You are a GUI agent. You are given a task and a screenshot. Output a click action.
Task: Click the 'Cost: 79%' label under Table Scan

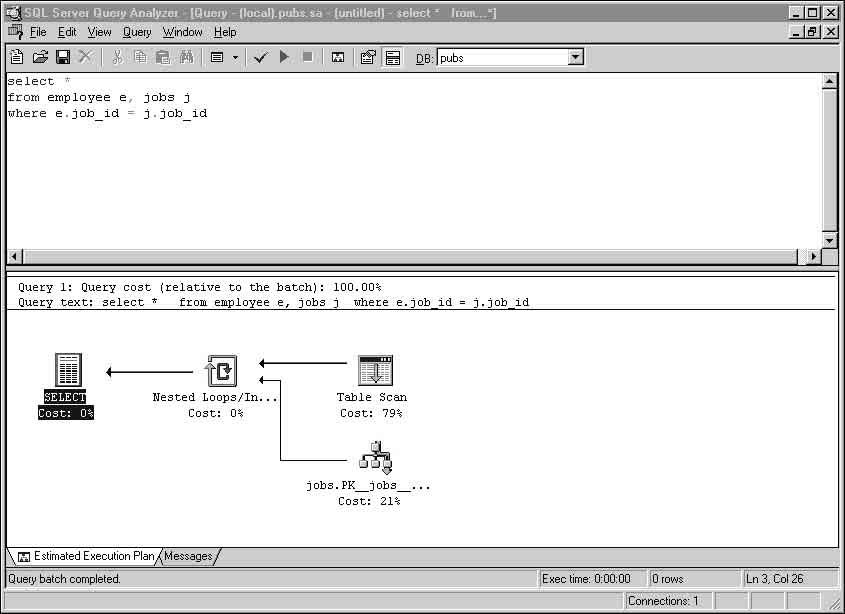(371, 413)
